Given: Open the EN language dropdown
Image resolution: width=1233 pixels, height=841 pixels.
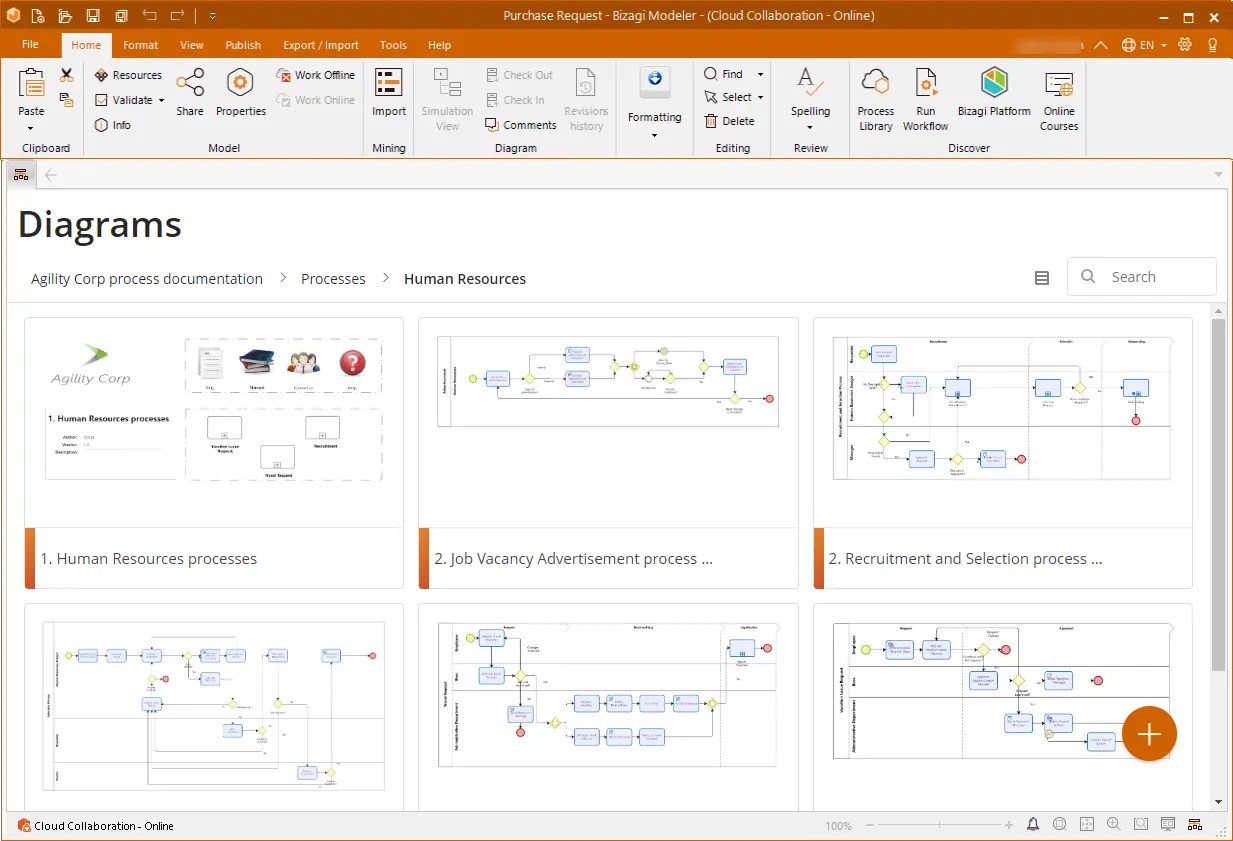Looking at the screenshot, I should tap(1145, 45).
